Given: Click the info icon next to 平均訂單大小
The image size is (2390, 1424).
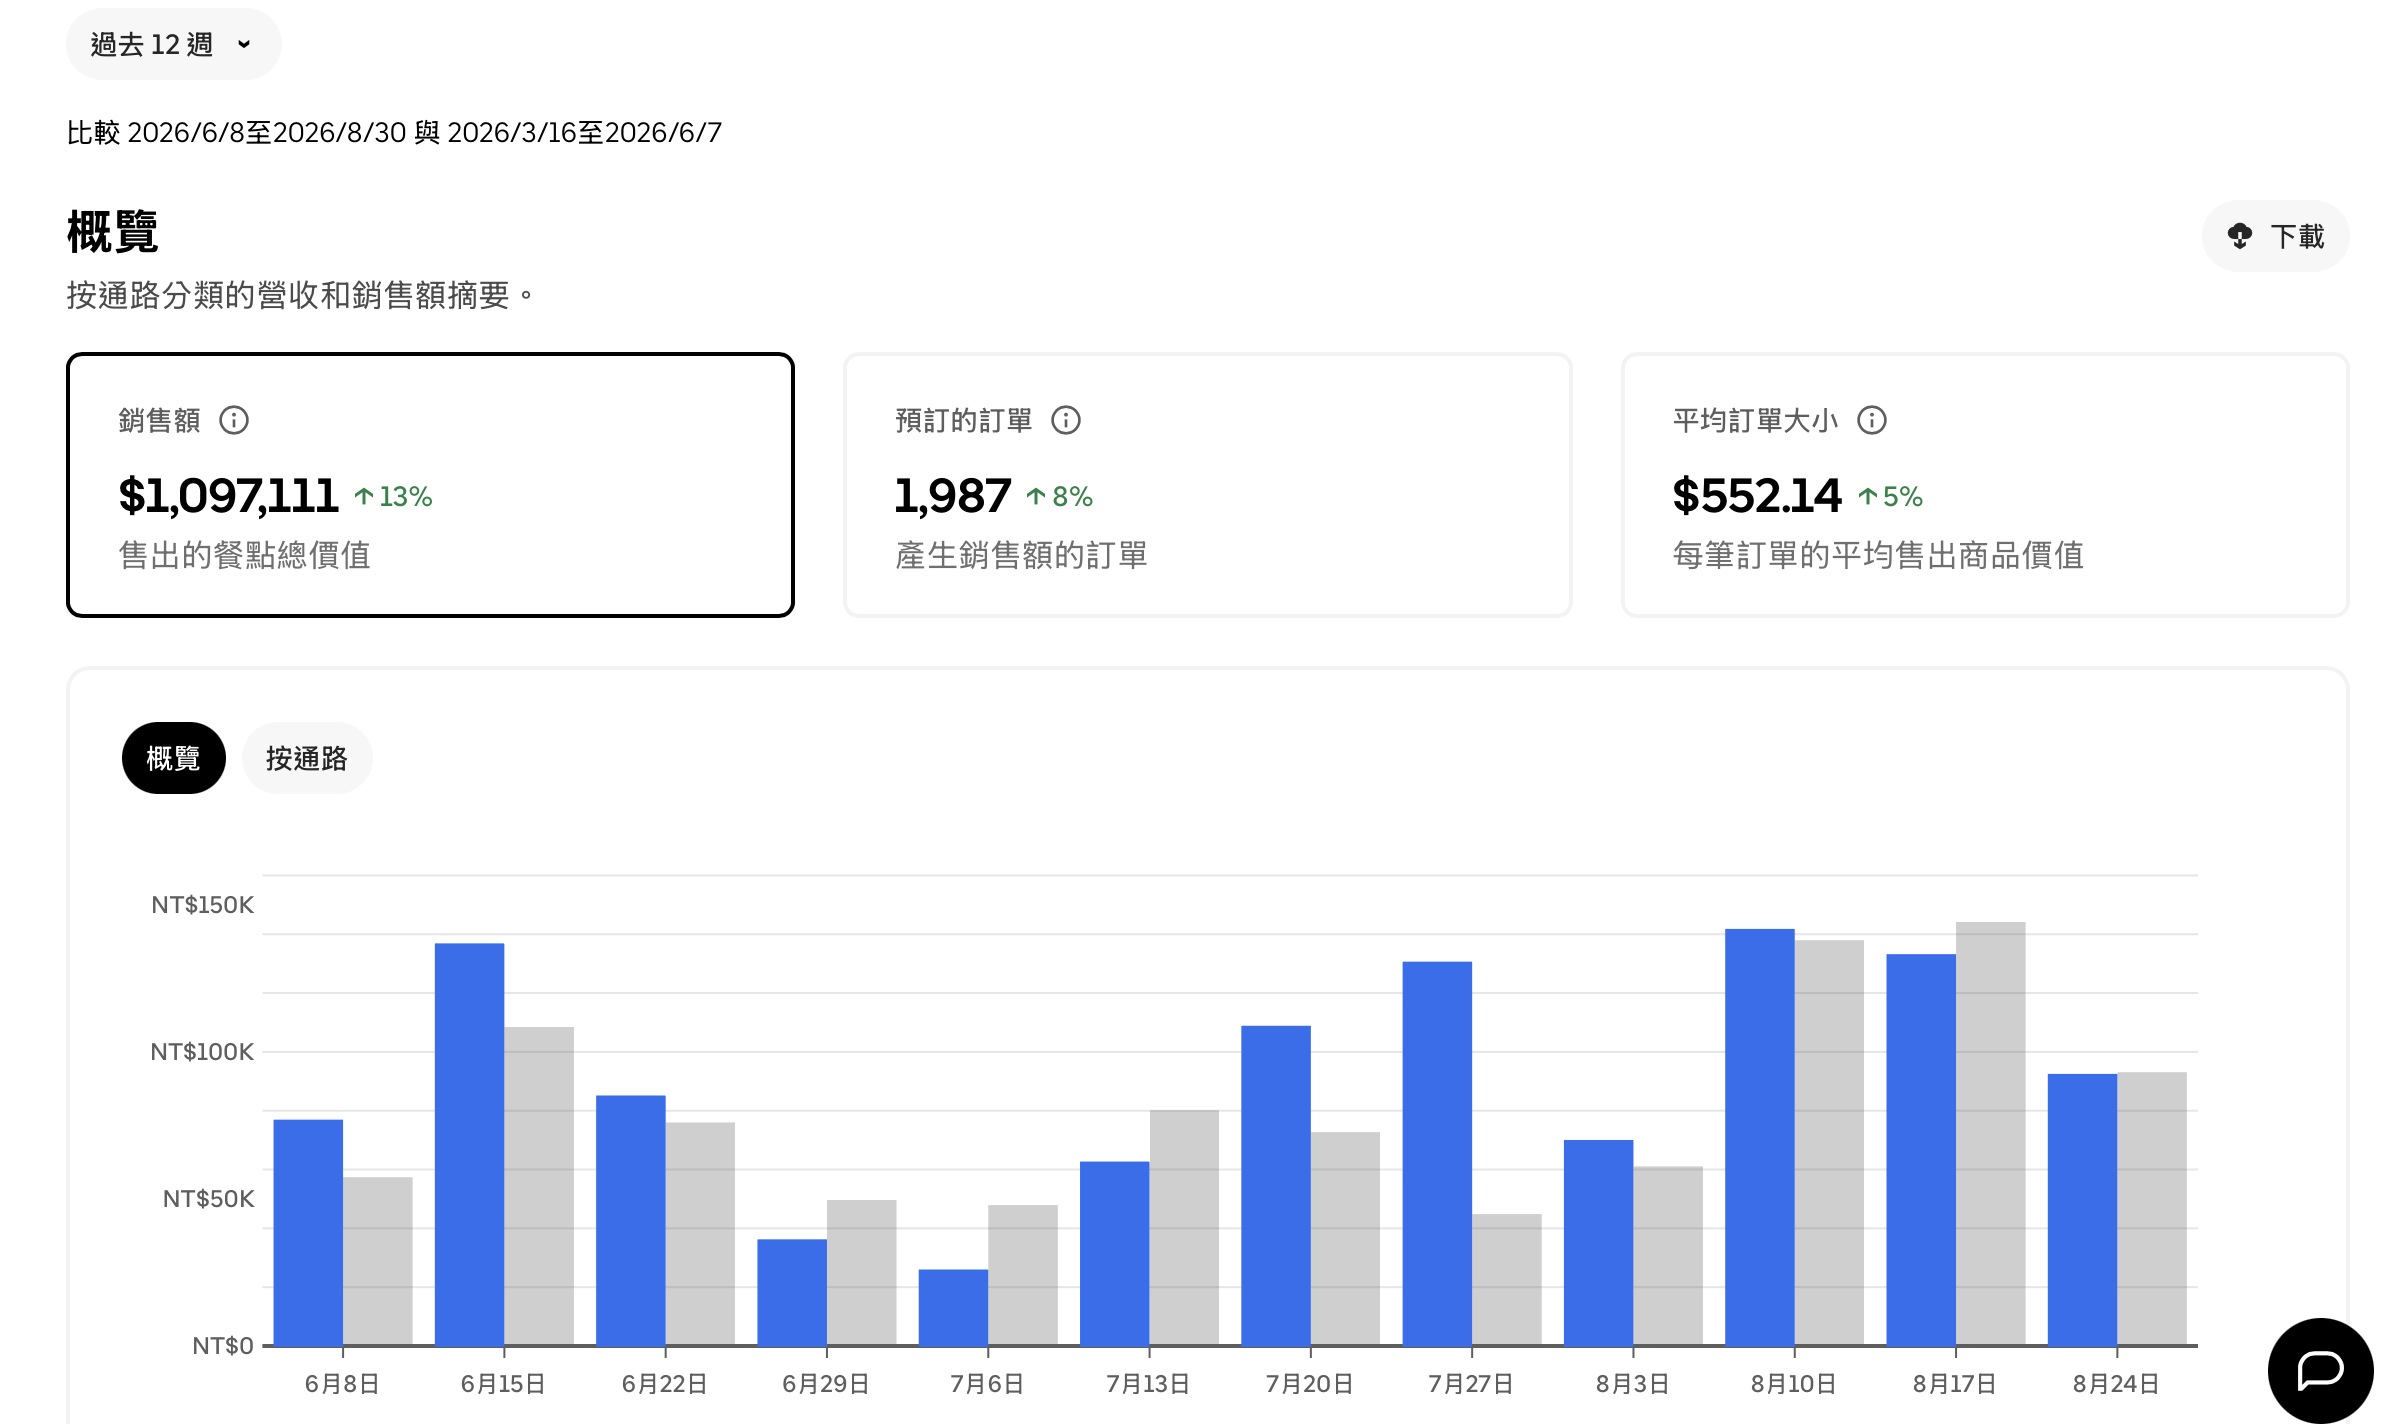Looking at the screenshot, I should click(1872, 420).
